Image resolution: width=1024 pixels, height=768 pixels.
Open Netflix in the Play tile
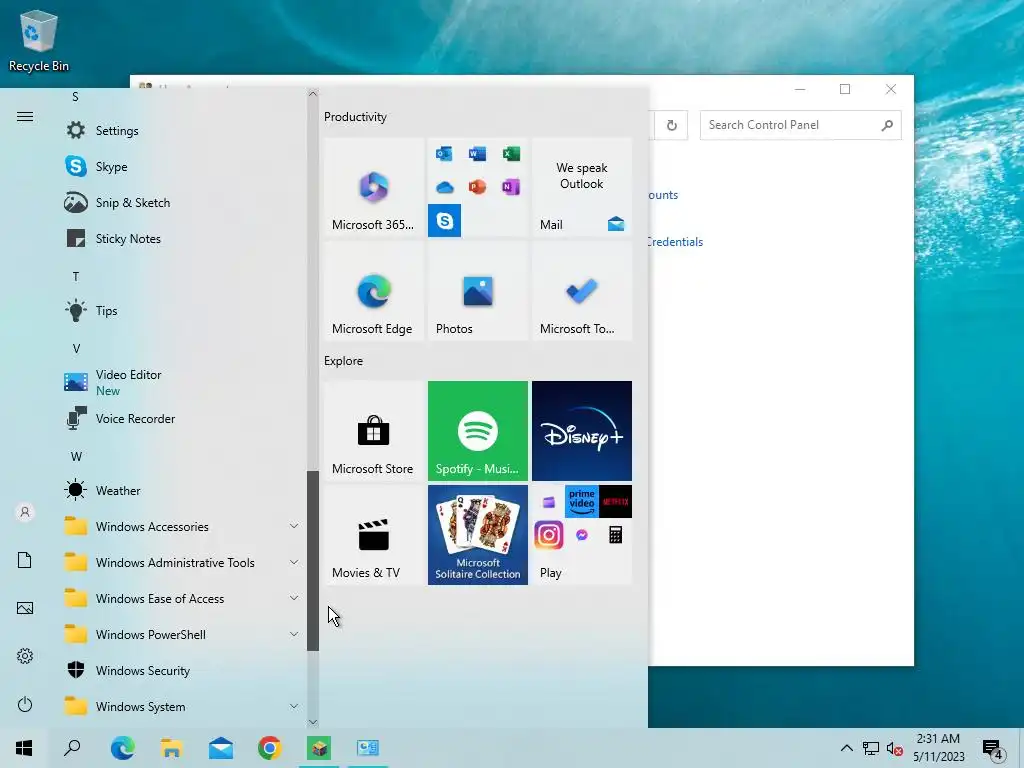tap(615, 502)
